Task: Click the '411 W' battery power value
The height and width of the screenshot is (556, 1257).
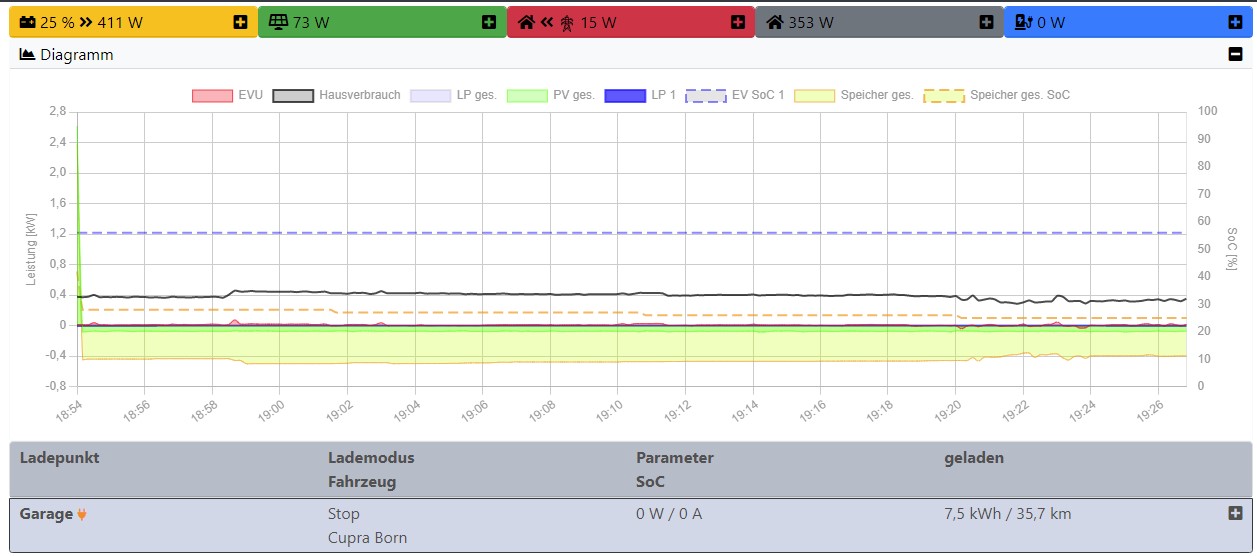Action: coord(120,22)
